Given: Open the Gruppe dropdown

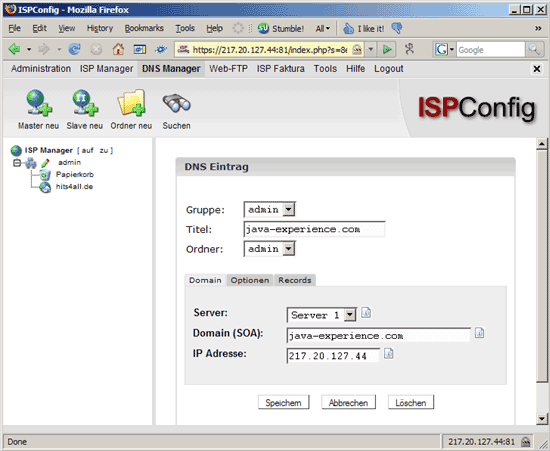Looking at the screenshot, I should coord(289,209).
